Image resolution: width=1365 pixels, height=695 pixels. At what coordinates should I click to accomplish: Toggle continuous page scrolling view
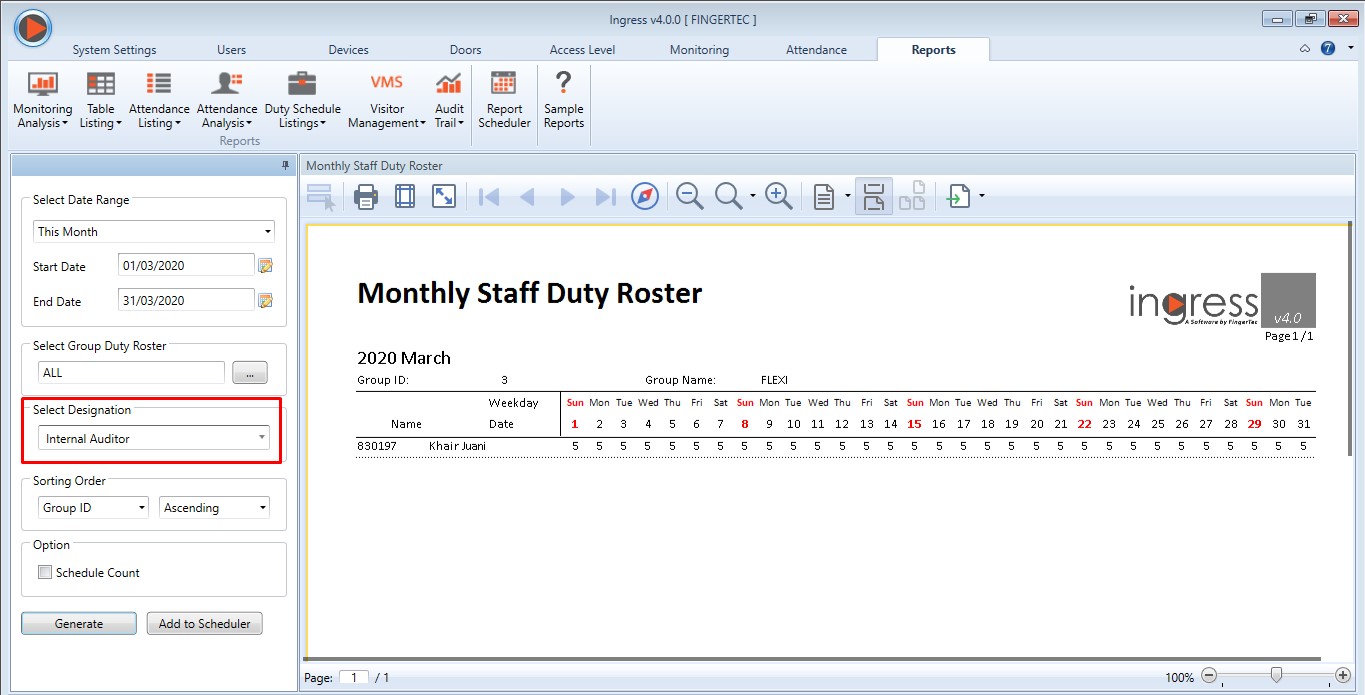[874, 197]
